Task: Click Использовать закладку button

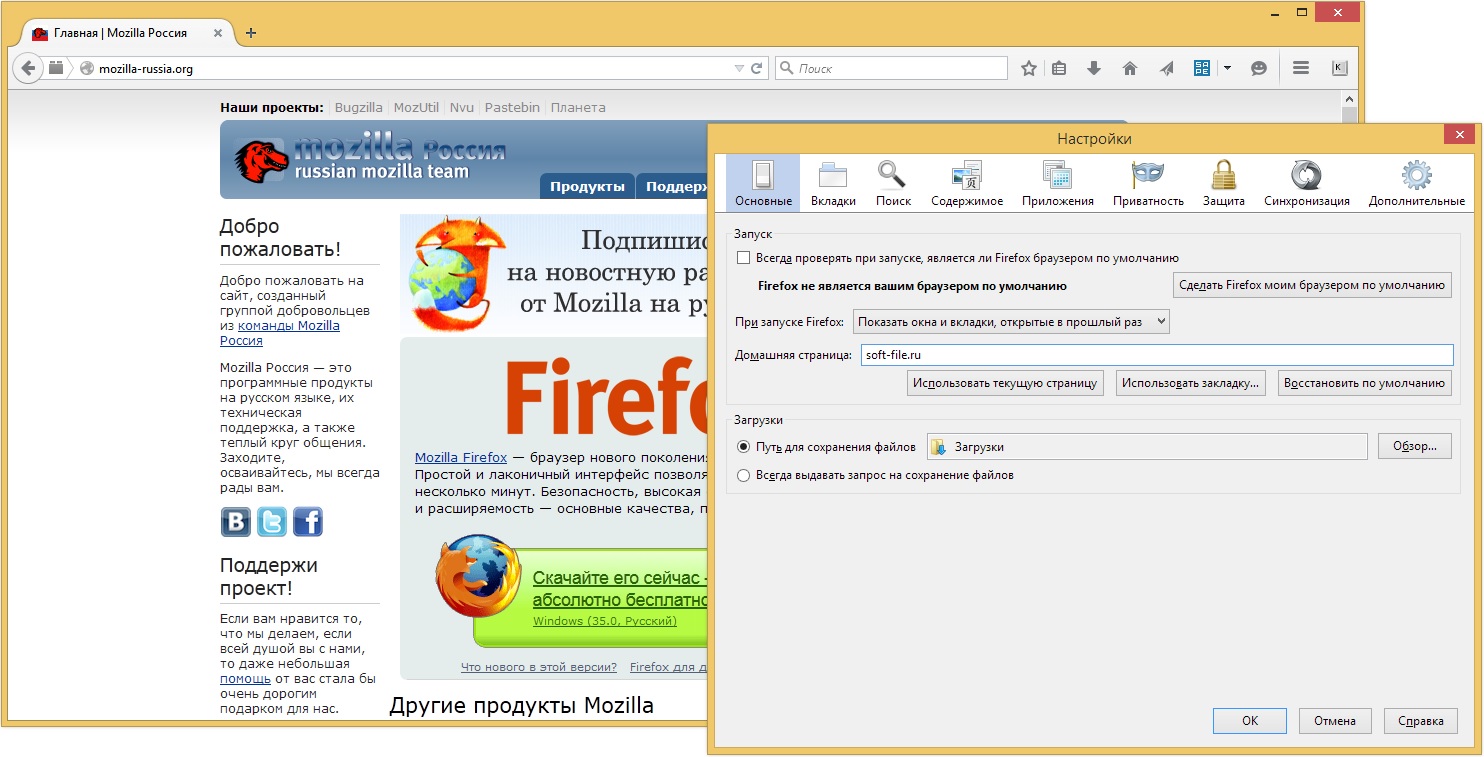Action: [1191, 383]
